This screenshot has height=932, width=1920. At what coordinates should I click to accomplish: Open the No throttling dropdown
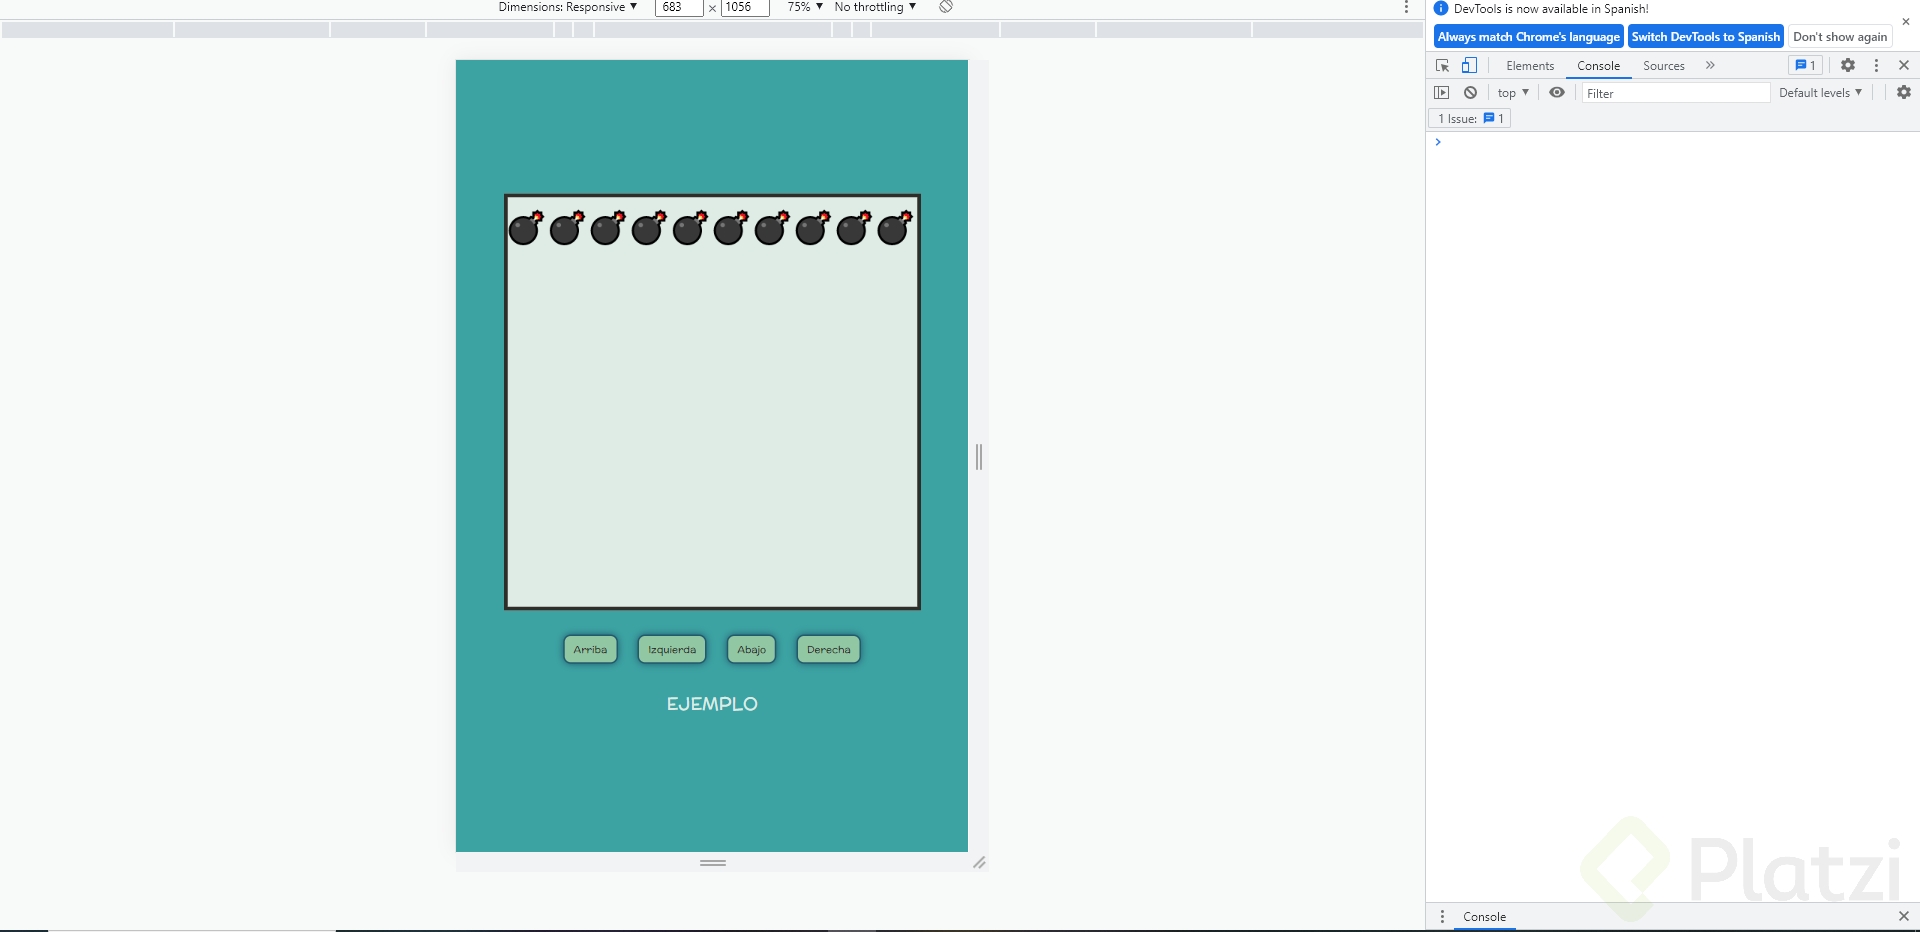pyautogui.click(x=875, y=7)
